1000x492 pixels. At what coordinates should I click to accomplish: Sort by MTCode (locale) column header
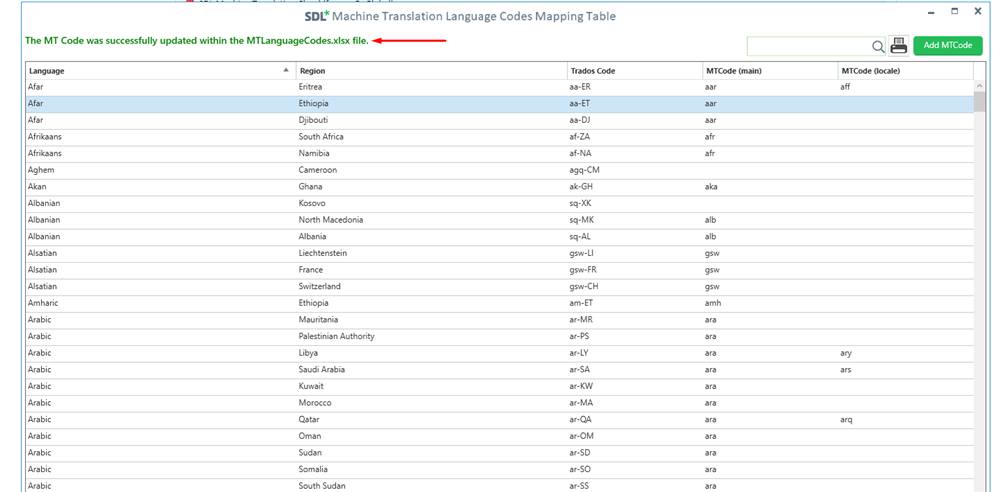tap(905, 71)
